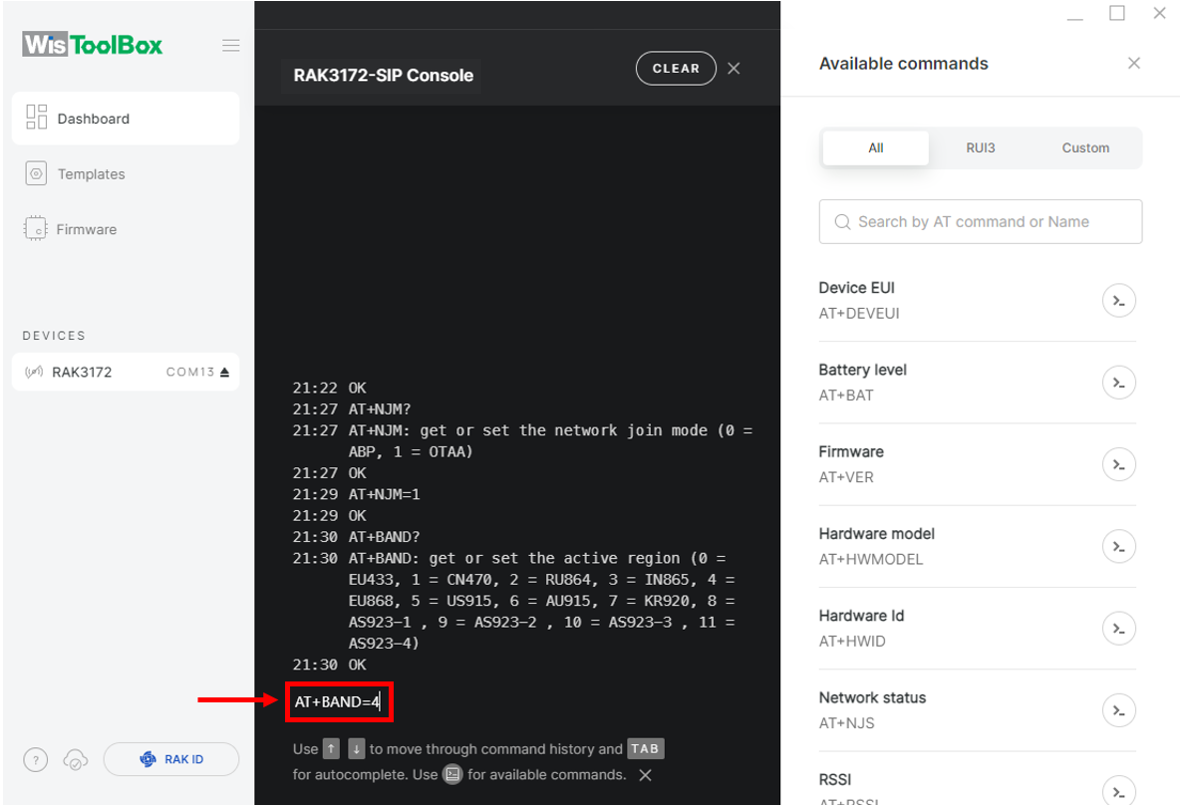Click the Dashboard grid icon
The image size is (1186, 807).
click(x=36, y=117)
